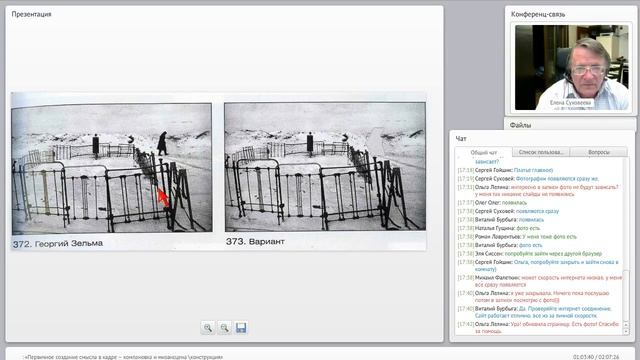The height and width of the screenshot is (360, 640).
Task: Click photo 373 Вариант on the slide
Action: point(325,167)
